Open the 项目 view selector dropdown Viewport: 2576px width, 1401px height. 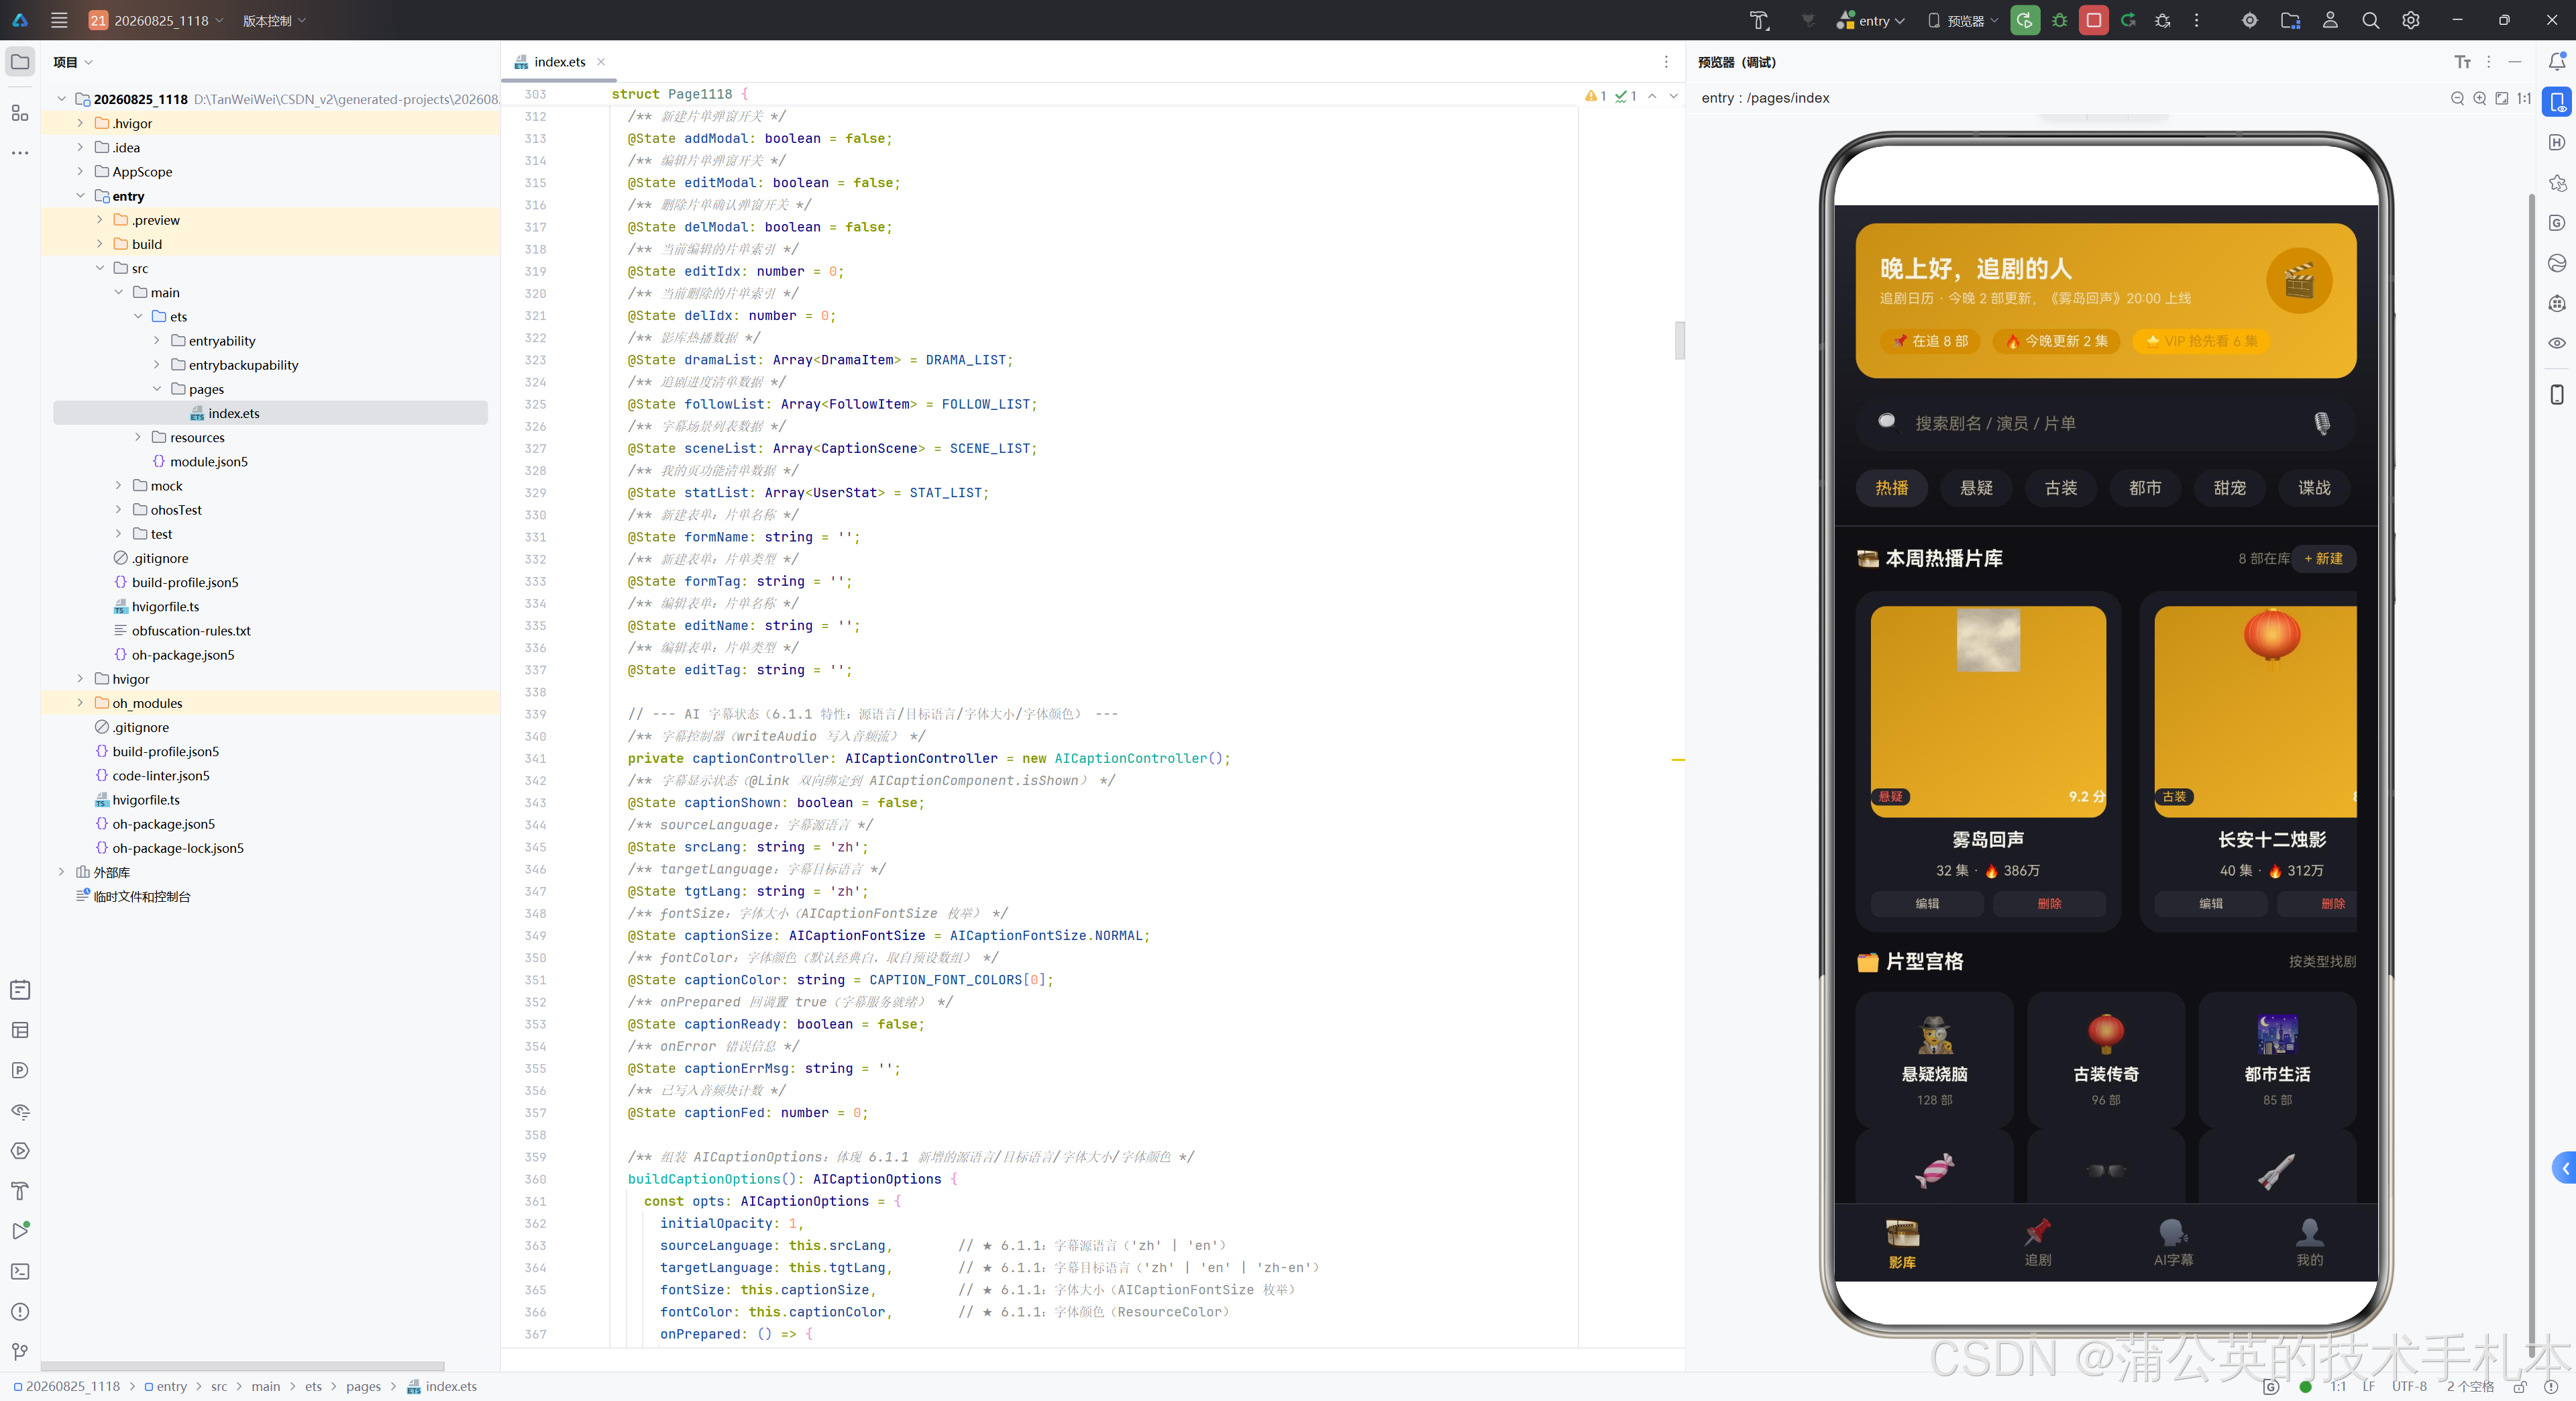point(73,62)
